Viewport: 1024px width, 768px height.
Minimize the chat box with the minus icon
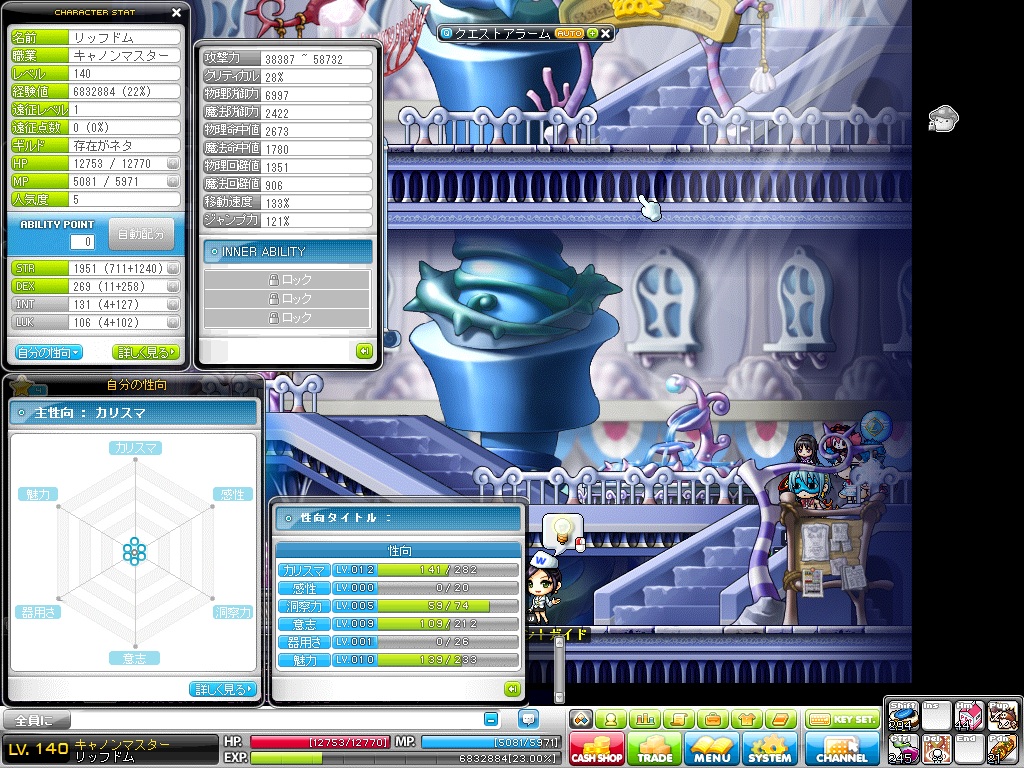[491, 719]
